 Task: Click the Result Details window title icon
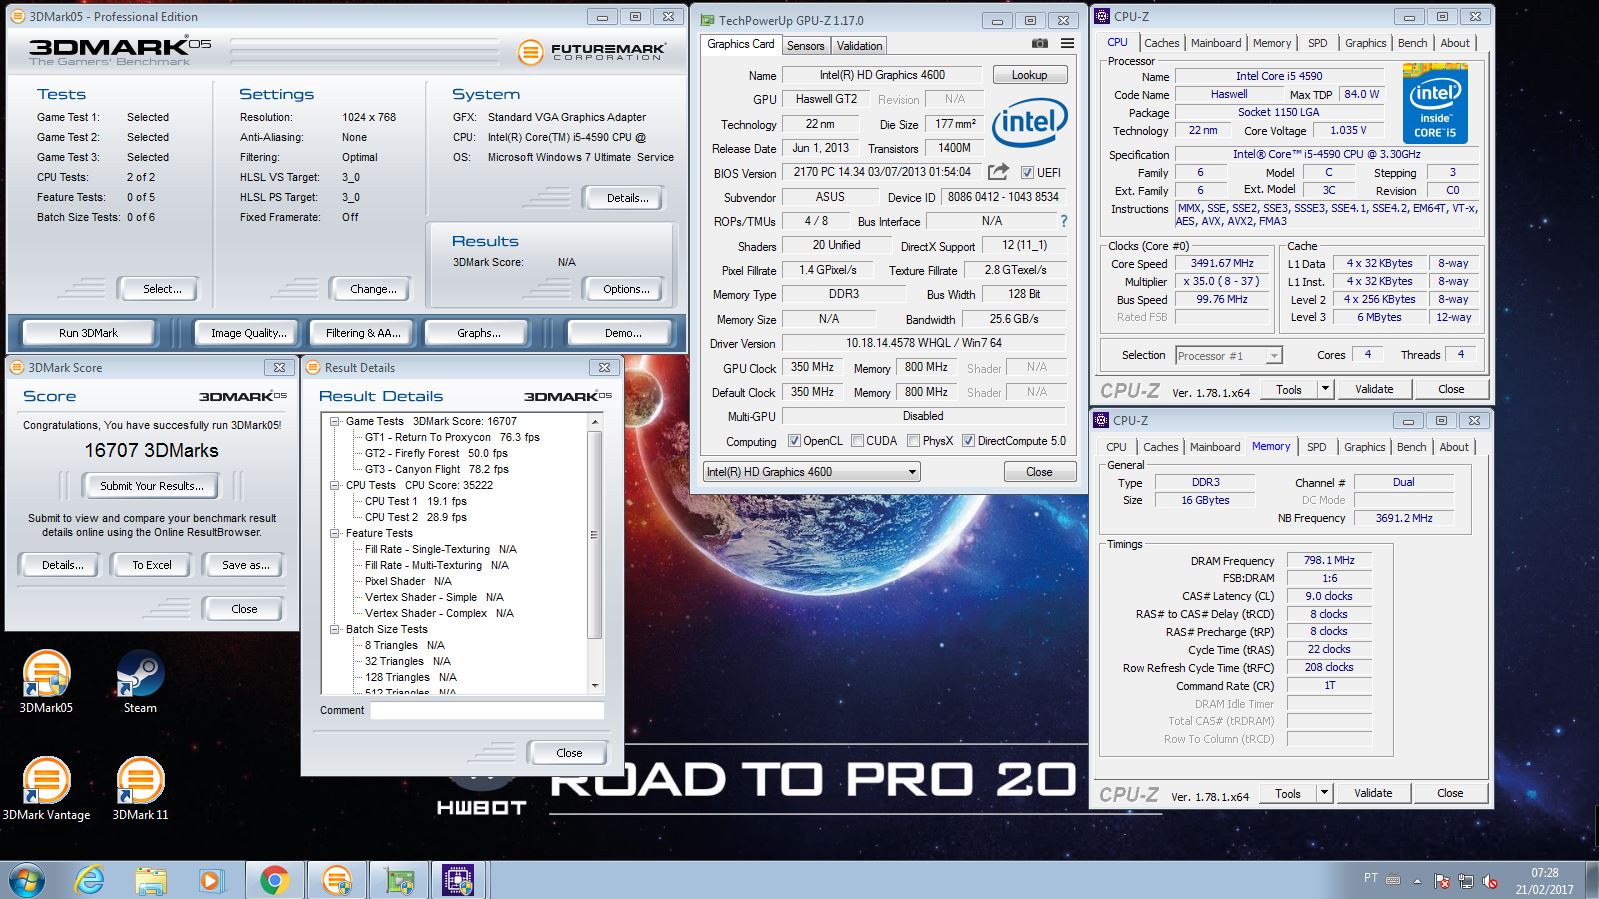pyautogui.click(x=313, y=367)
